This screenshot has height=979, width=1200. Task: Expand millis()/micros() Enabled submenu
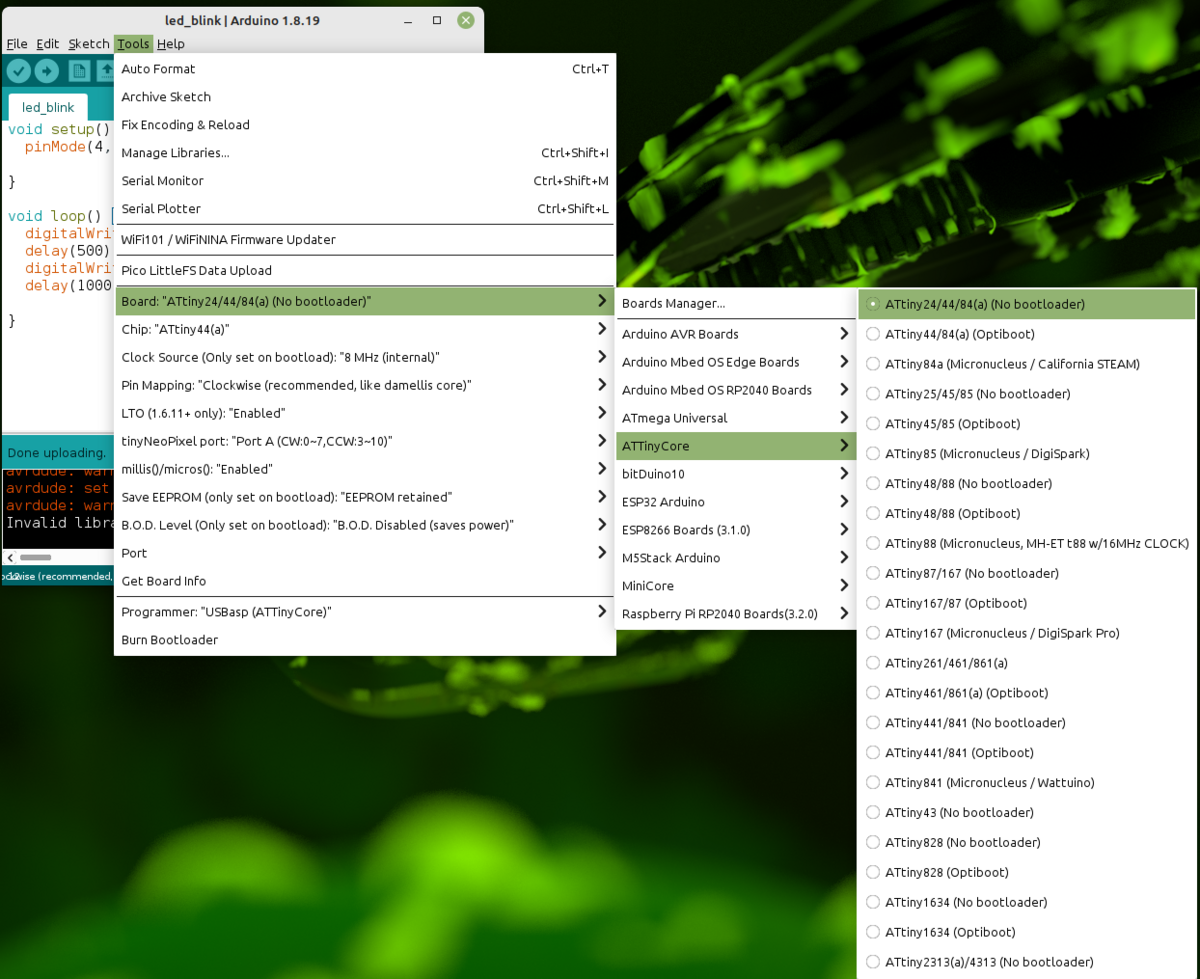365,469
